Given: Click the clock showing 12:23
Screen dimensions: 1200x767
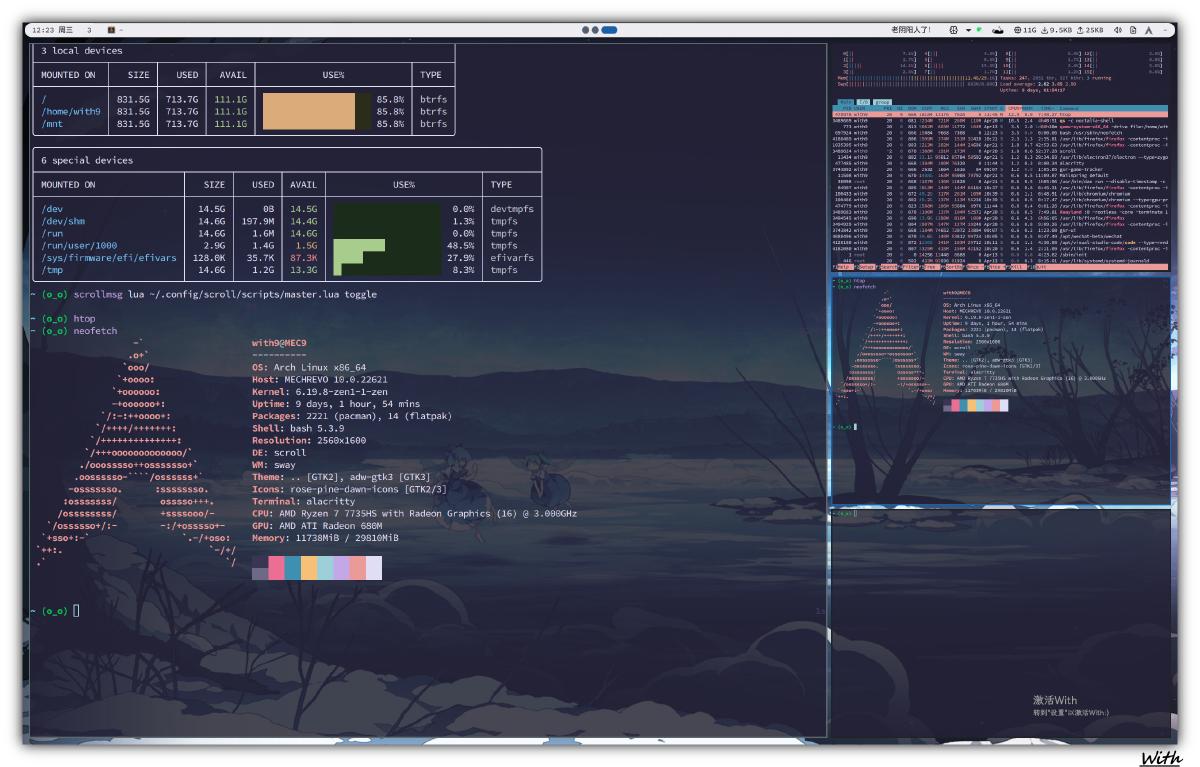Looking at the screenshot, I should click(x=43, y=30).
